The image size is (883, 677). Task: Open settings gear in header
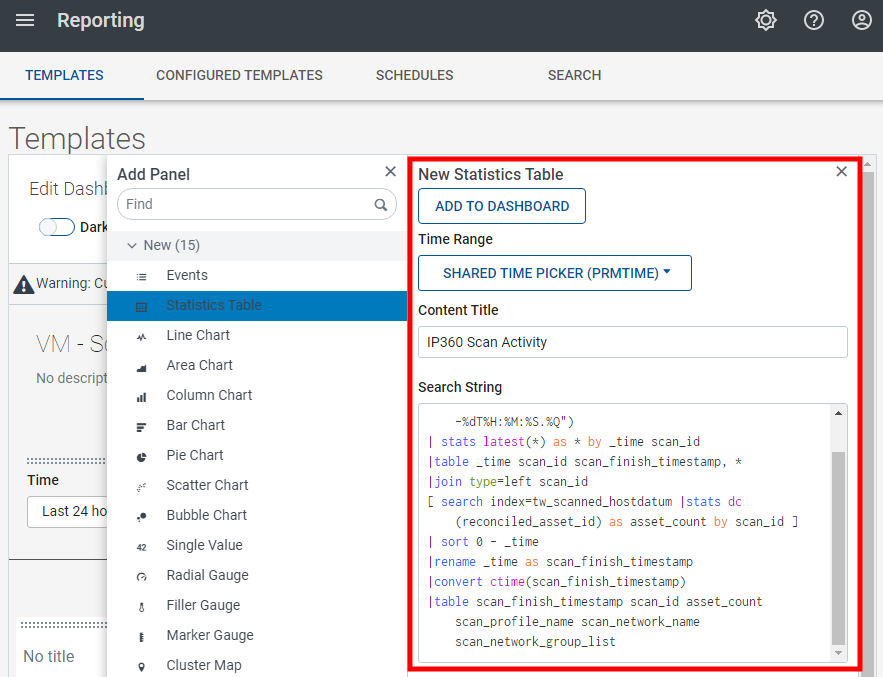(x=765, y=21)
